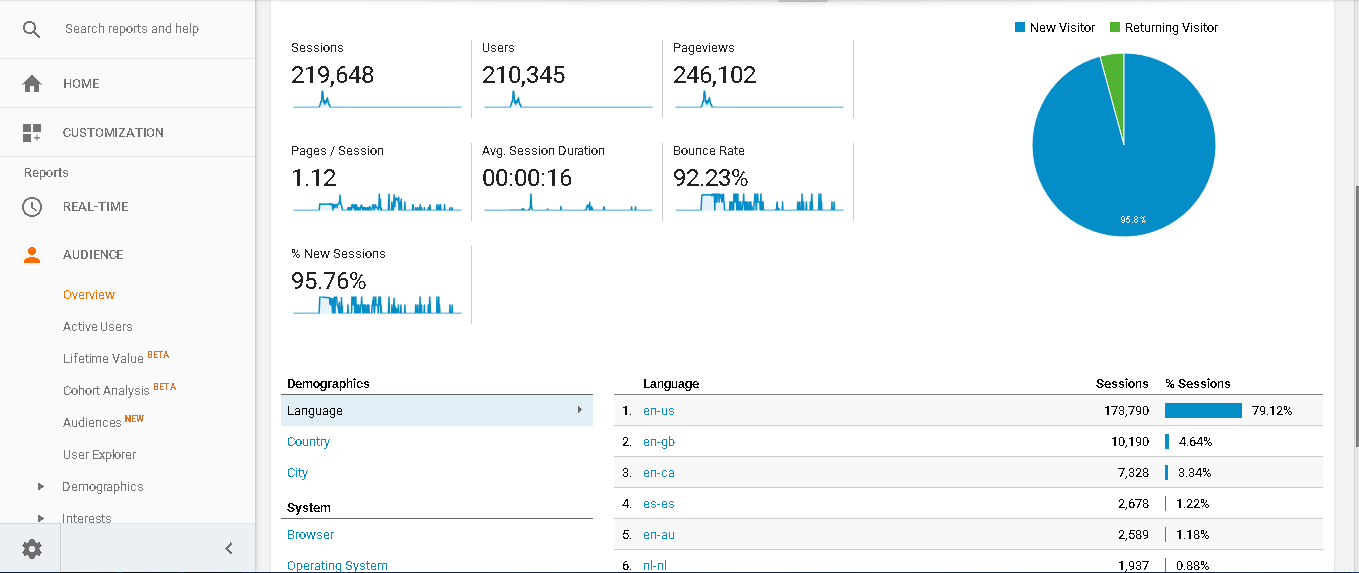Viewport: 1359px width, 573px height.
Task: Click the 95.76% New Sessions value
Action: (328, 281)
